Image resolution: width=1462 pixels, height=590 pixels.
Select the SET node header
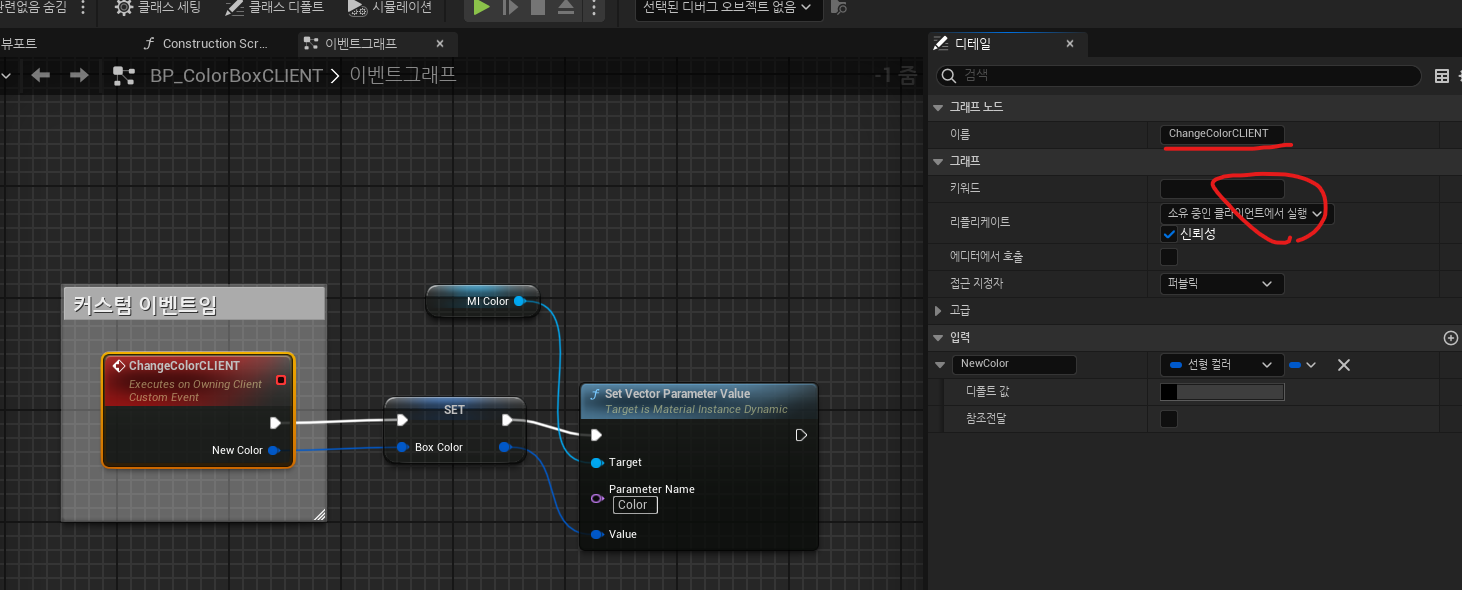pyautogui.click(x=455, y=409)
